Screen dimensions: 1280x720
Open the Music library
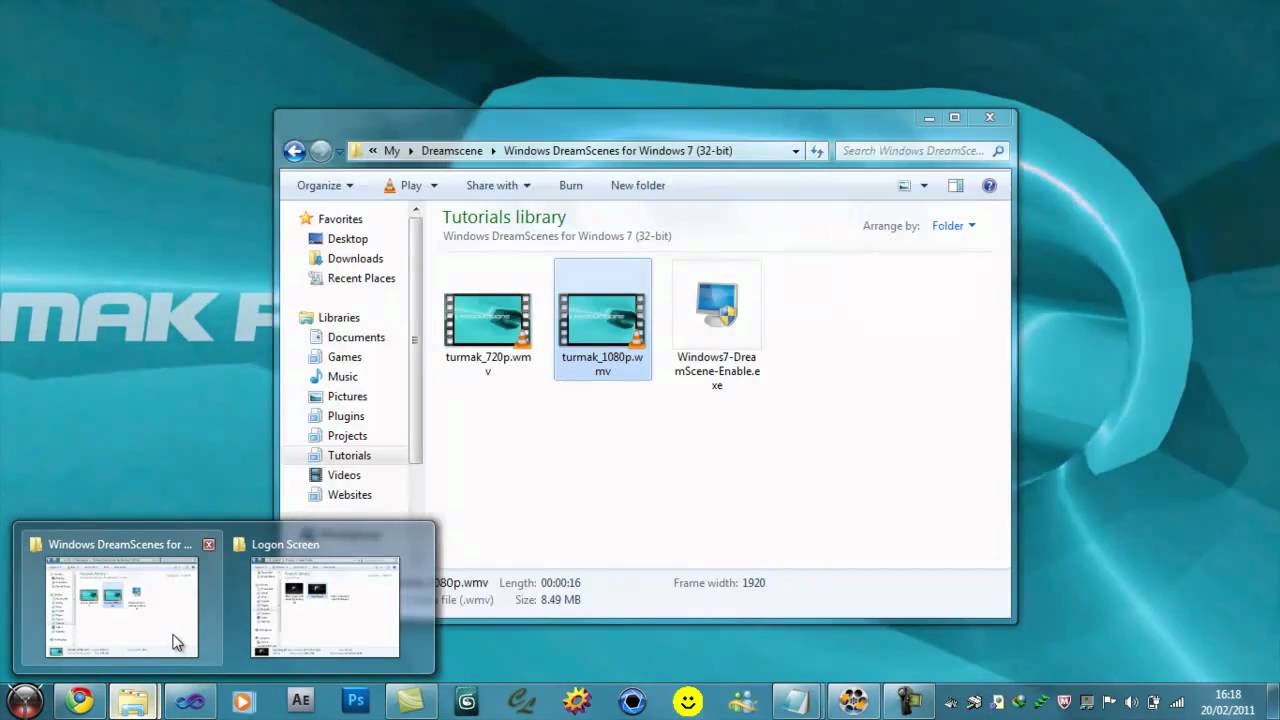point(342,377)
